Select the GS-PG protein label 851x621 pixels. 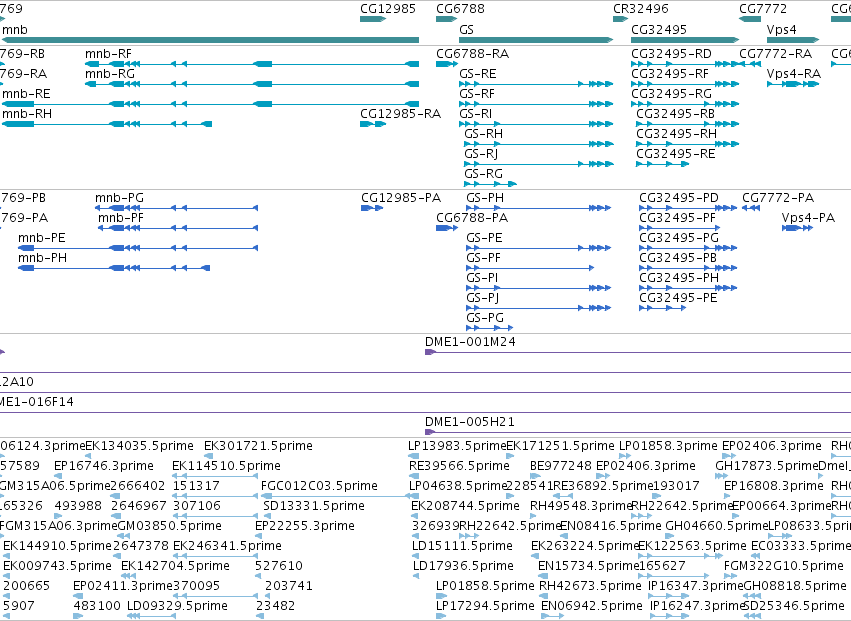click(485, 319)
